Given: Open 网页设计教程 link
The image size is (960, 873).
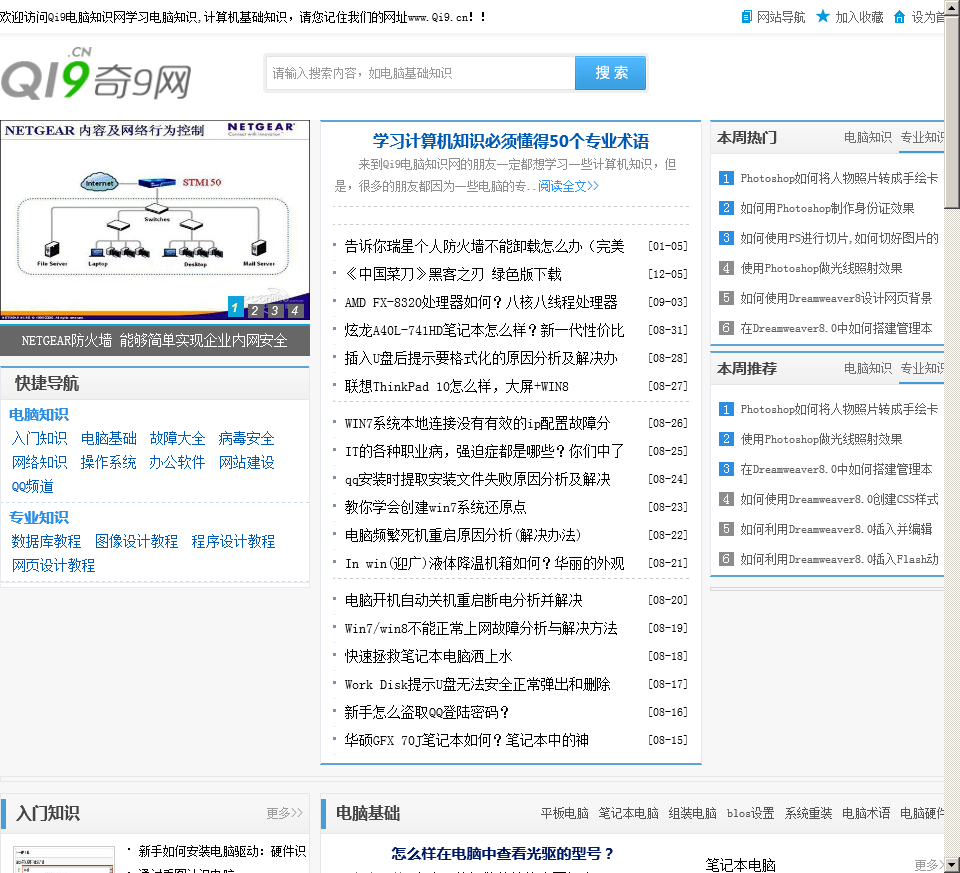Looking at the screenshot, I should pos(53,565).
